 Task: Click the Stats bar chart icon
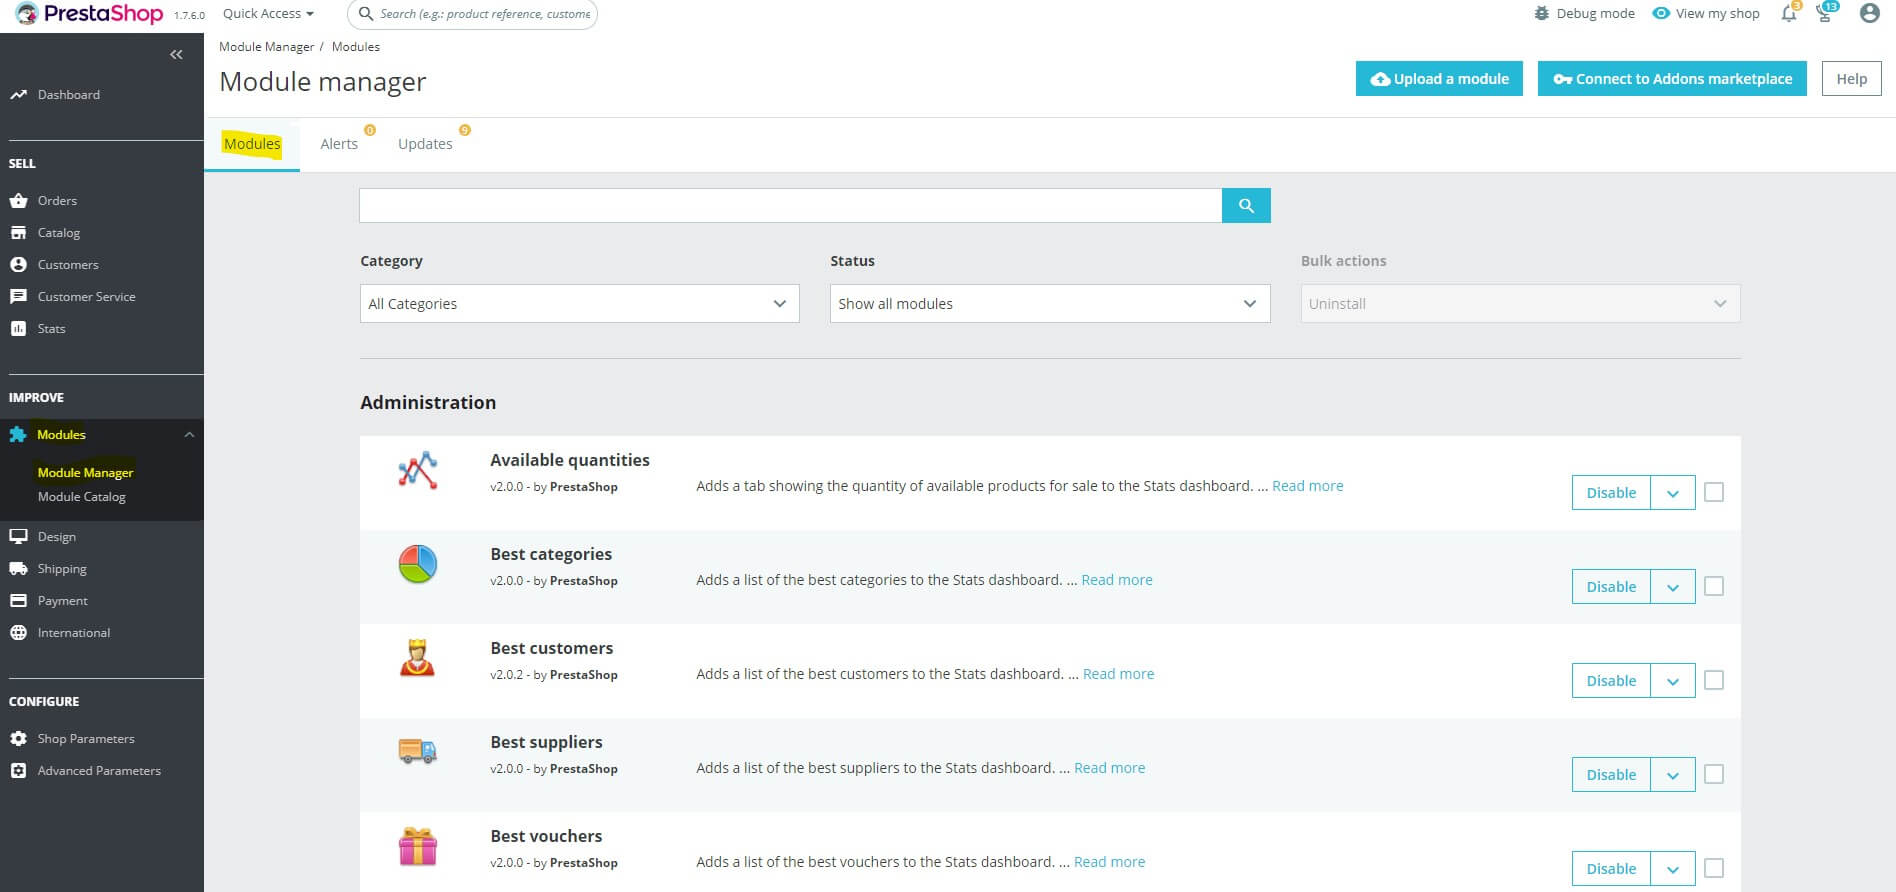(18, 329)
